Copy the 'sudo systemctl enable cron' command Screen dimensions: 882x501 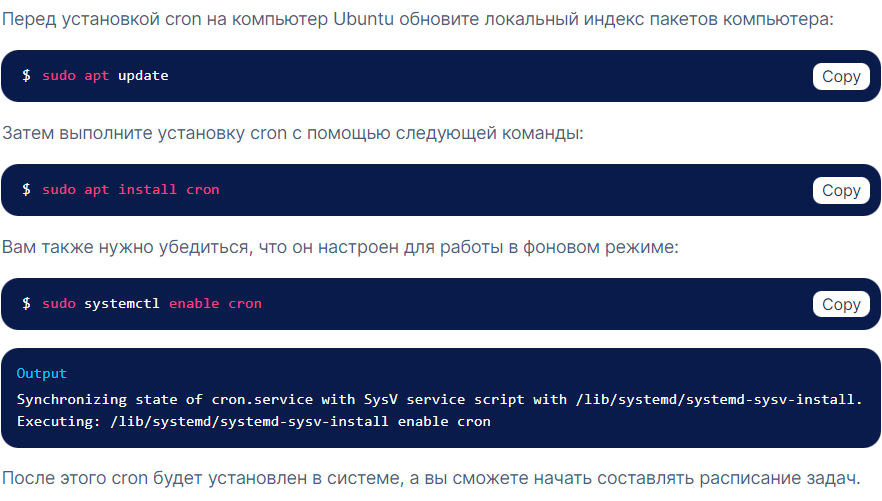tap(841, 304)
